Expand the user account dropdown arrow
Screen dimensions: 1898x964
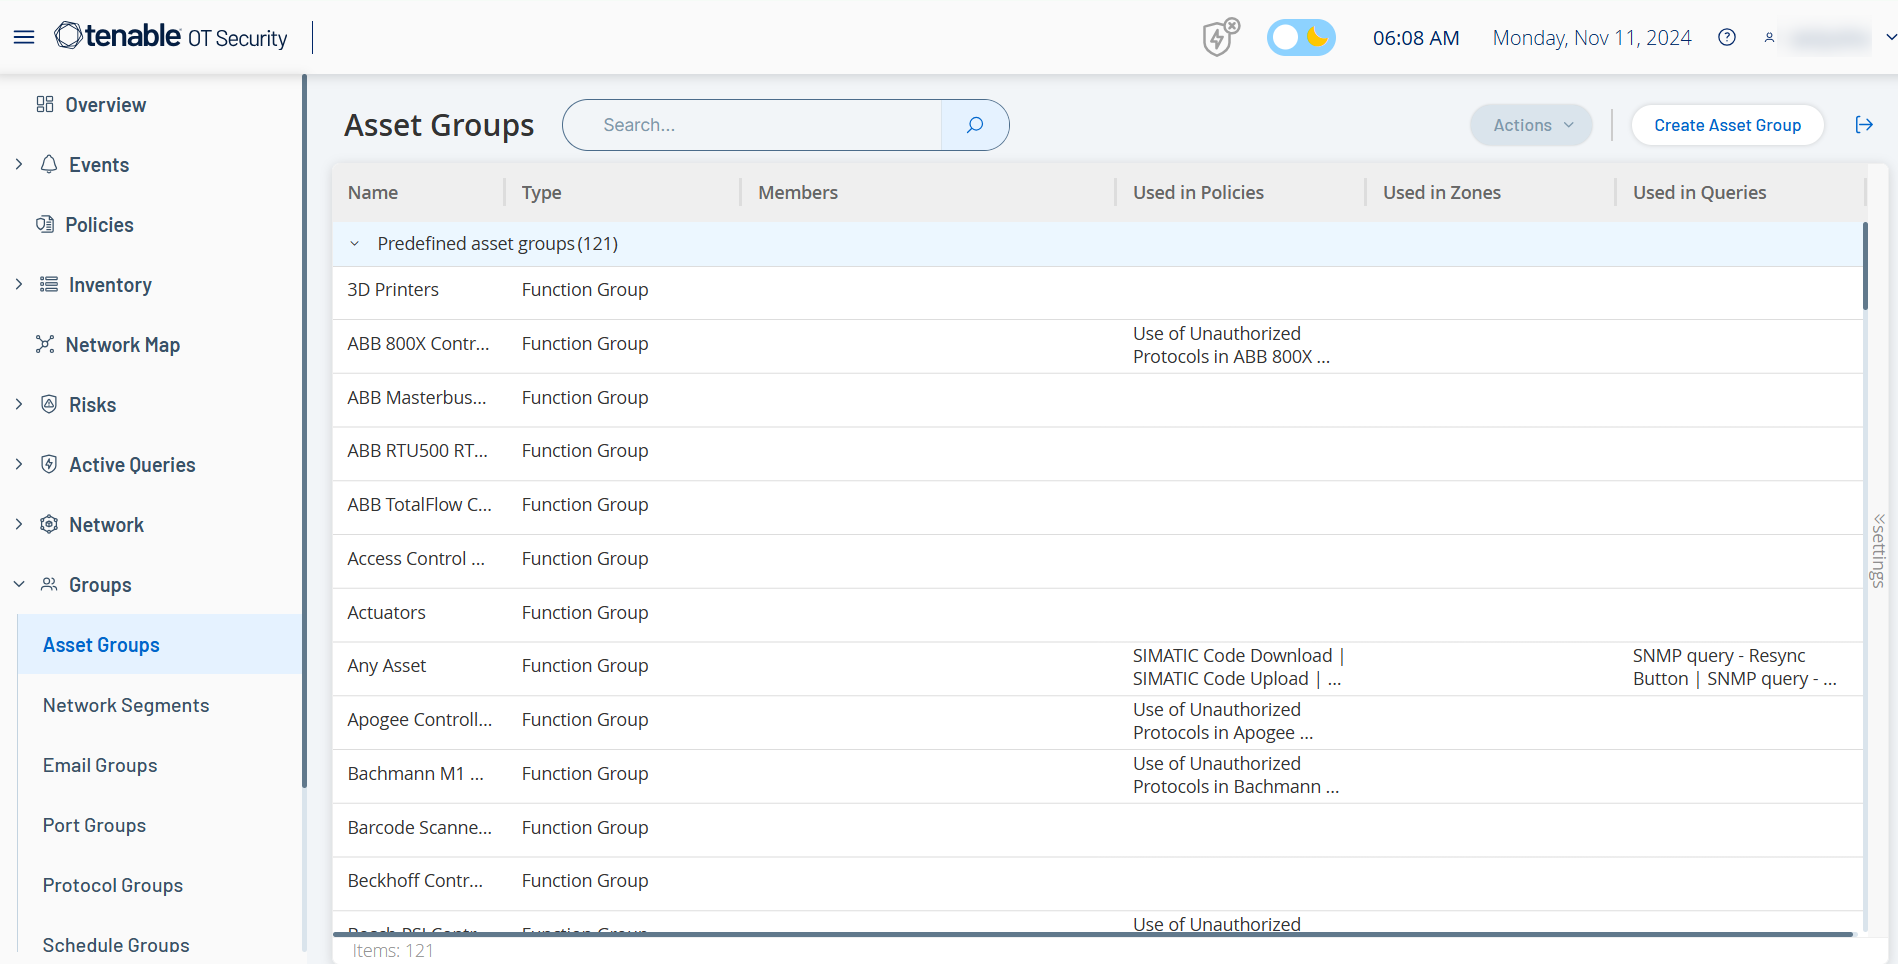click(x=1890, y=38)
